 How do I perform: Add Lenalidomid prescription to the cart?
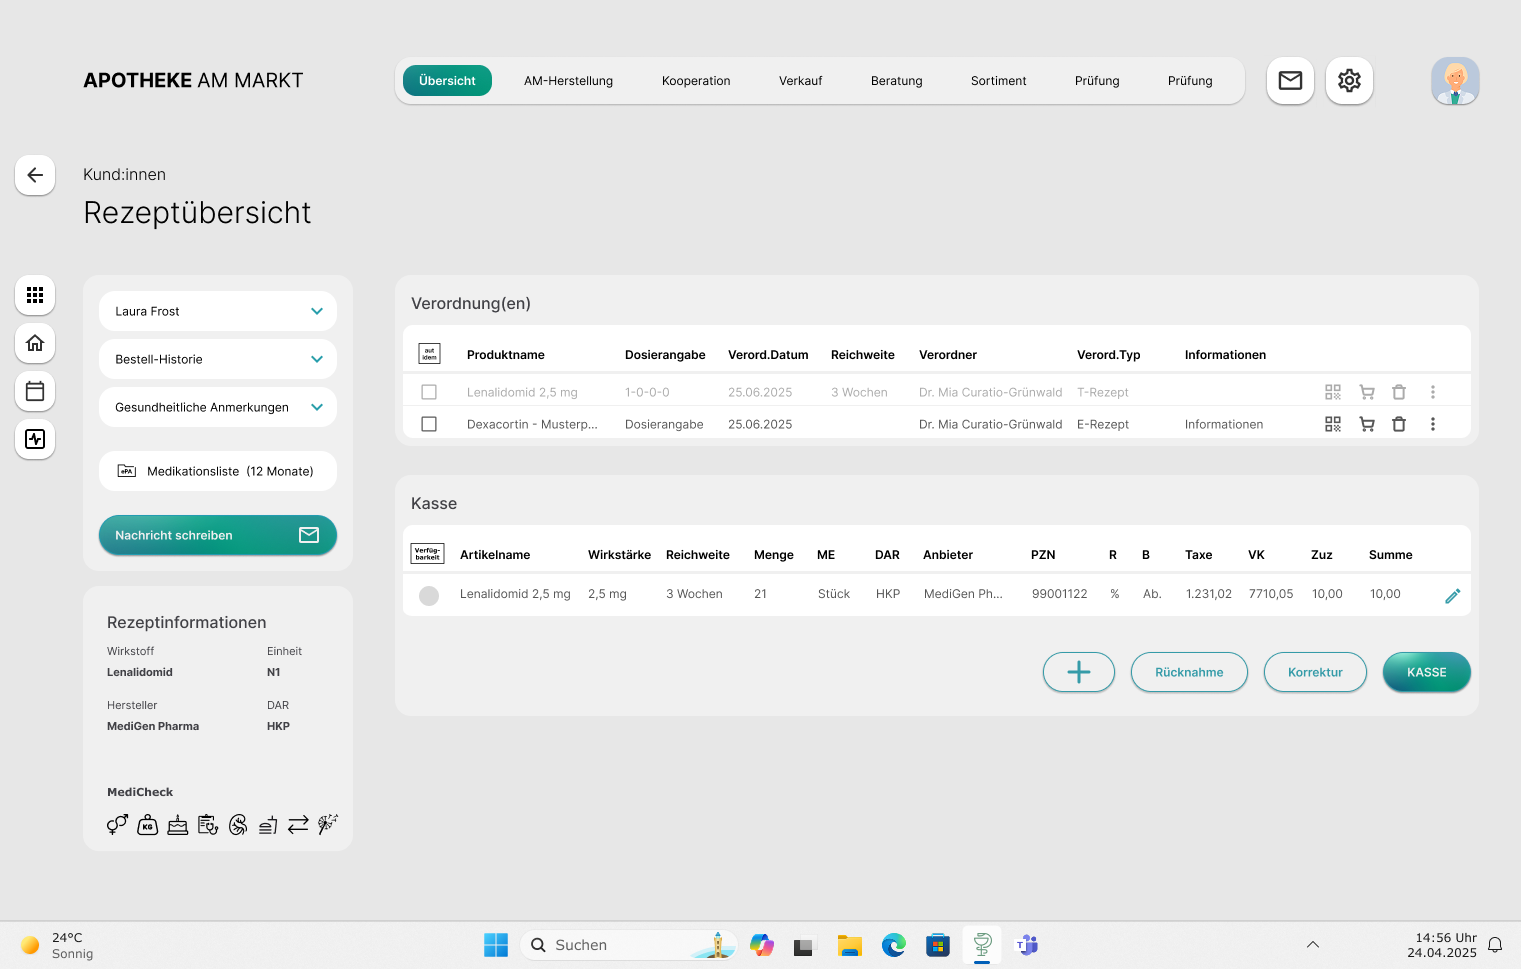(1367, 392)
